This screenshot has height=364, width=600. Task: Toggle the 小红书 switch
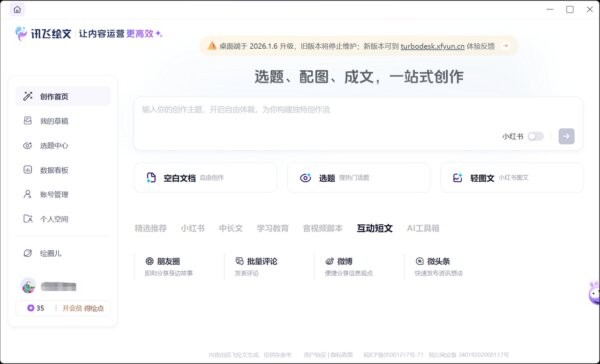535,136
